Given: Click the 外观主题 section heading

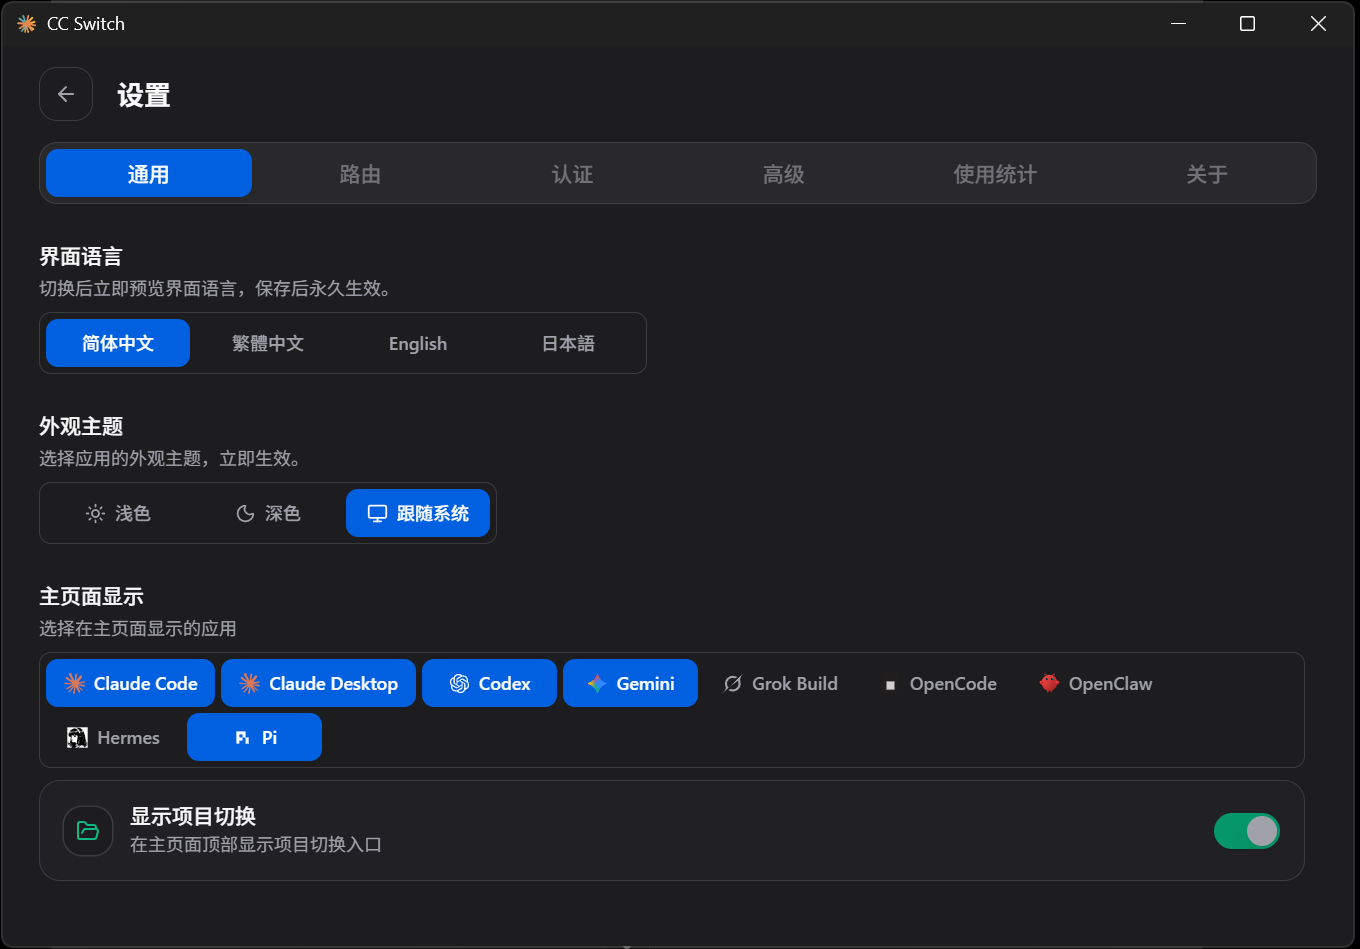Looking at the screenshot, I should [x=81, y=427].
